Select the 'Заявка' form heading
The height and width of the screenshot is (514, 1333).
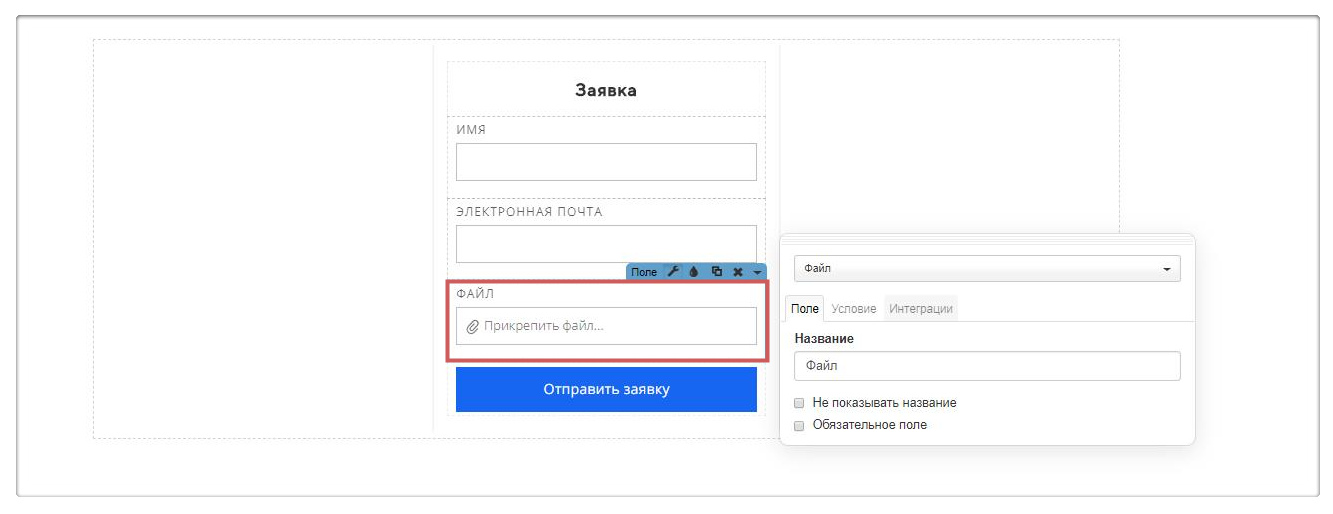[x=605, y=90]
